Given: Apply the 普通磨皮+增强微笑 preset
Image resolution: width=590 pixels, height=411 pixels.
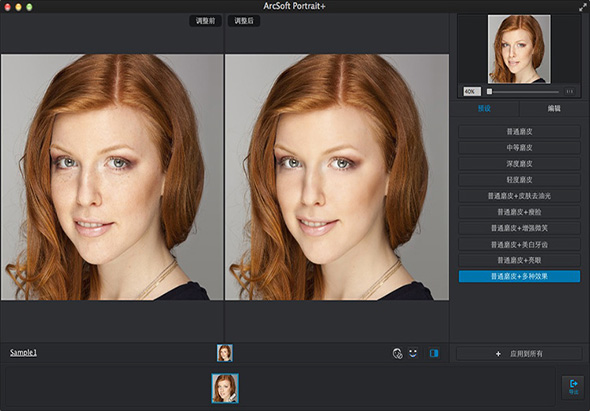Looking at the screenshot, I should point(519,228).
